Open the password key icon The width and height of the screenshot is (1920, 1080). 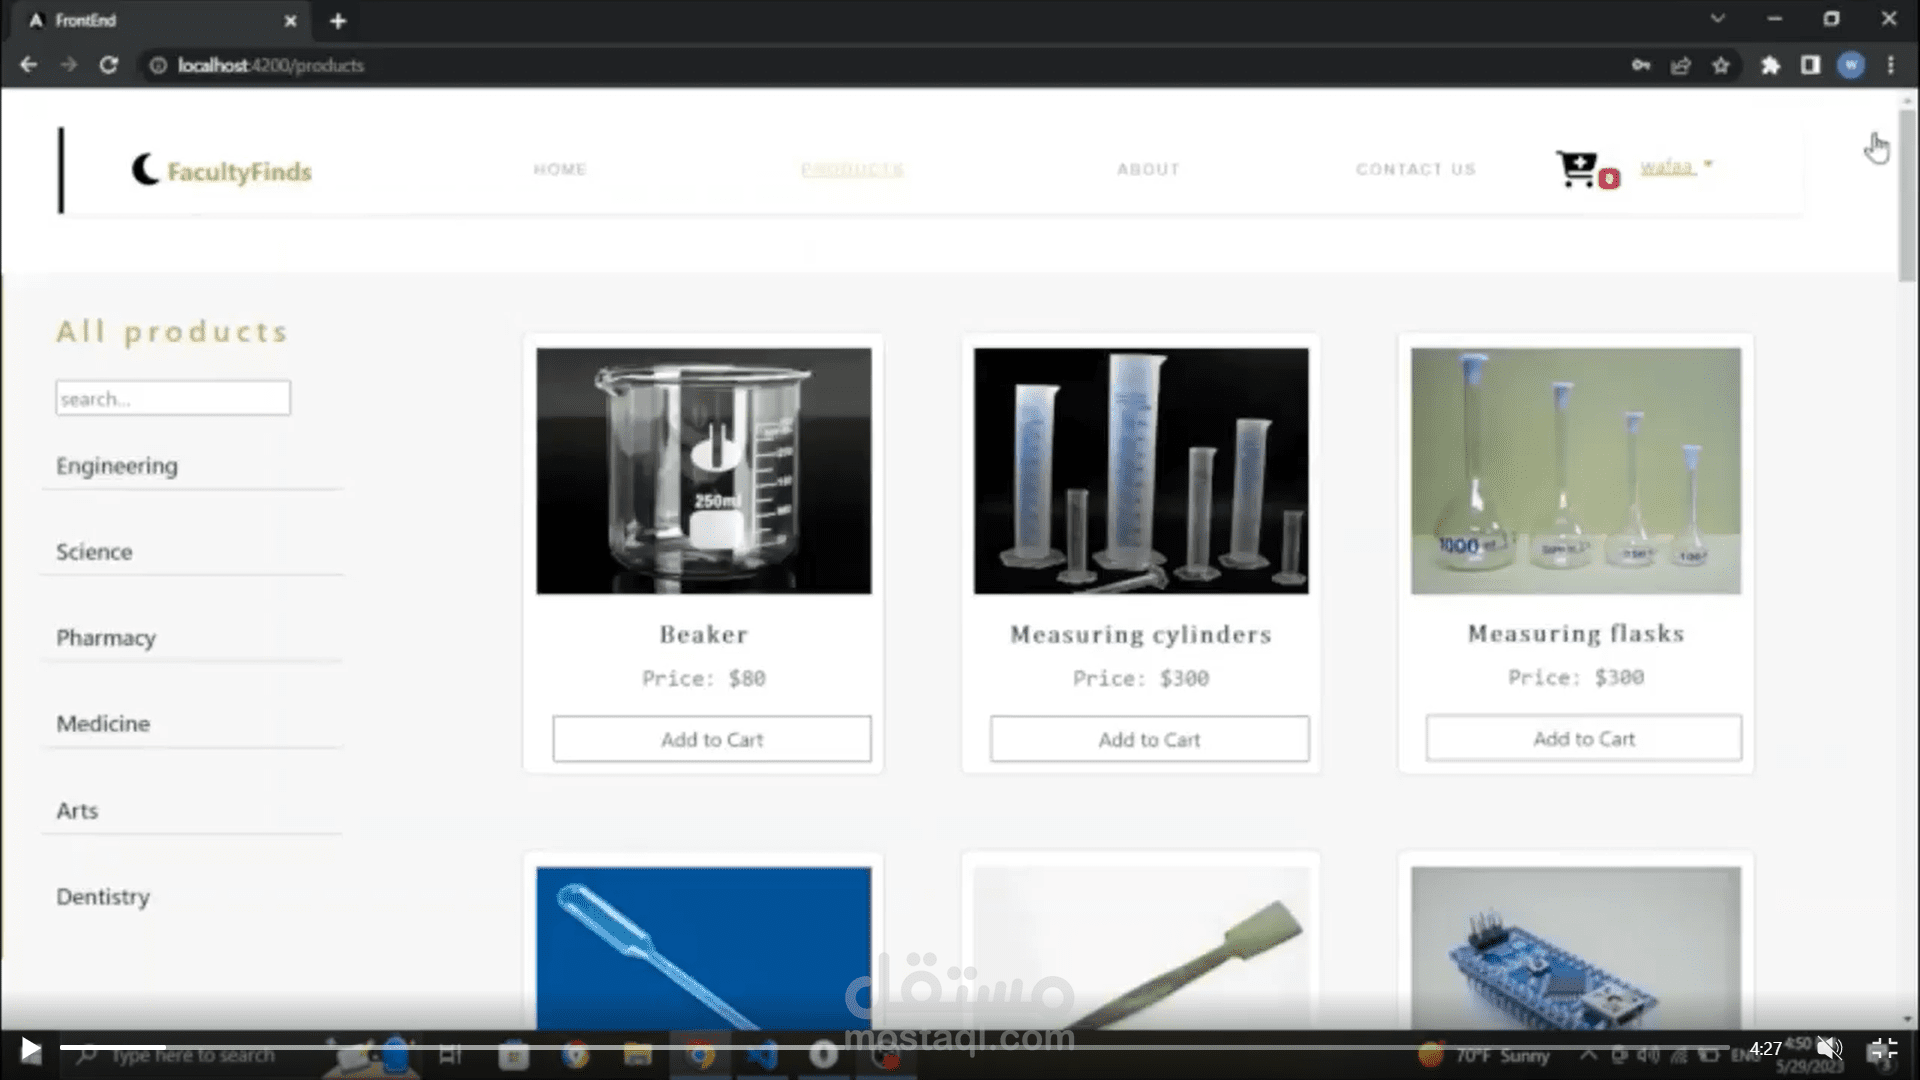click(x=1641, y=65)
